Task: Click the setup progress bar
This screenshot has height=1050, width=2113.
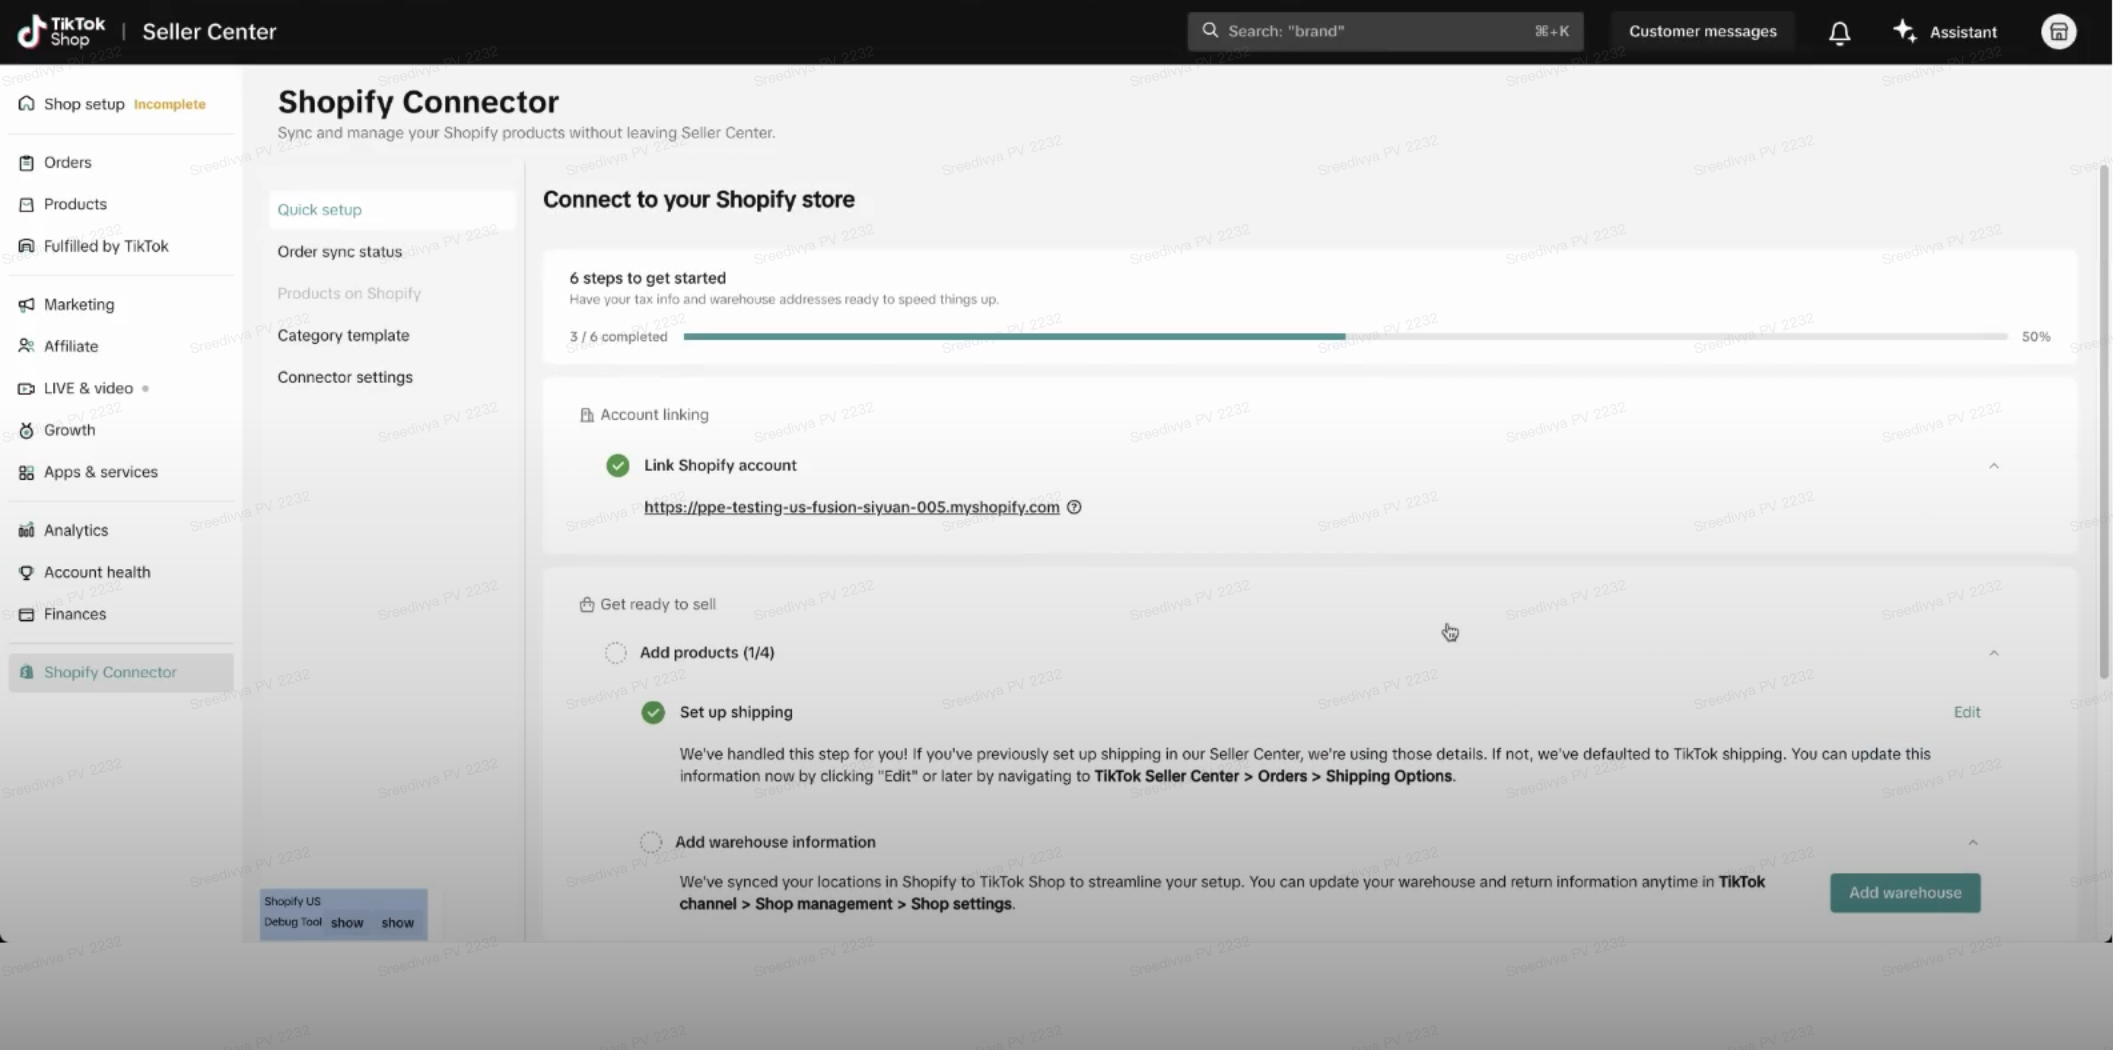Action: (x=1344, y=337)
